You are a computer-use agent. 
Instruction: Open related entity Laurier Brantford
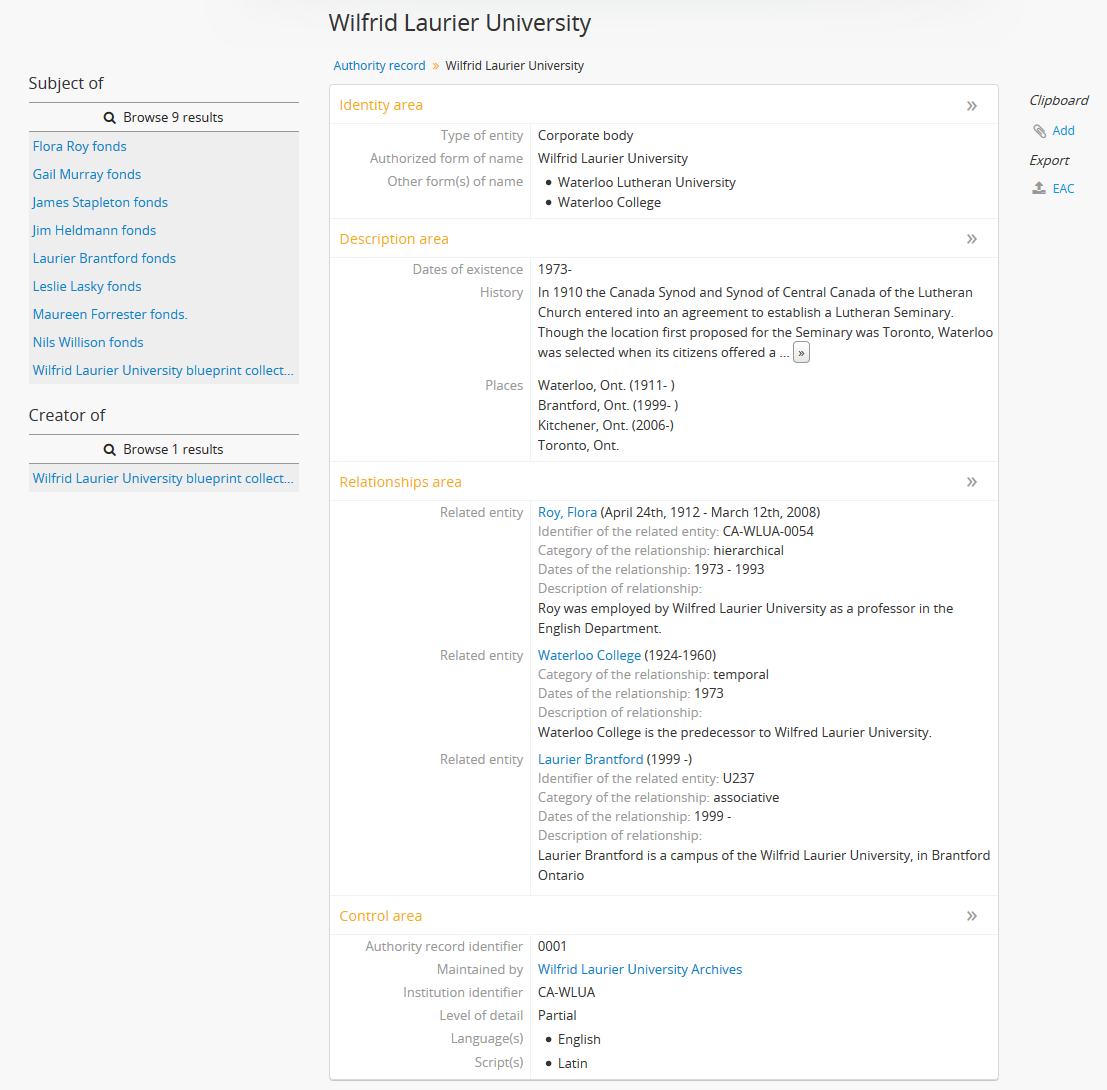coord(590,759)
